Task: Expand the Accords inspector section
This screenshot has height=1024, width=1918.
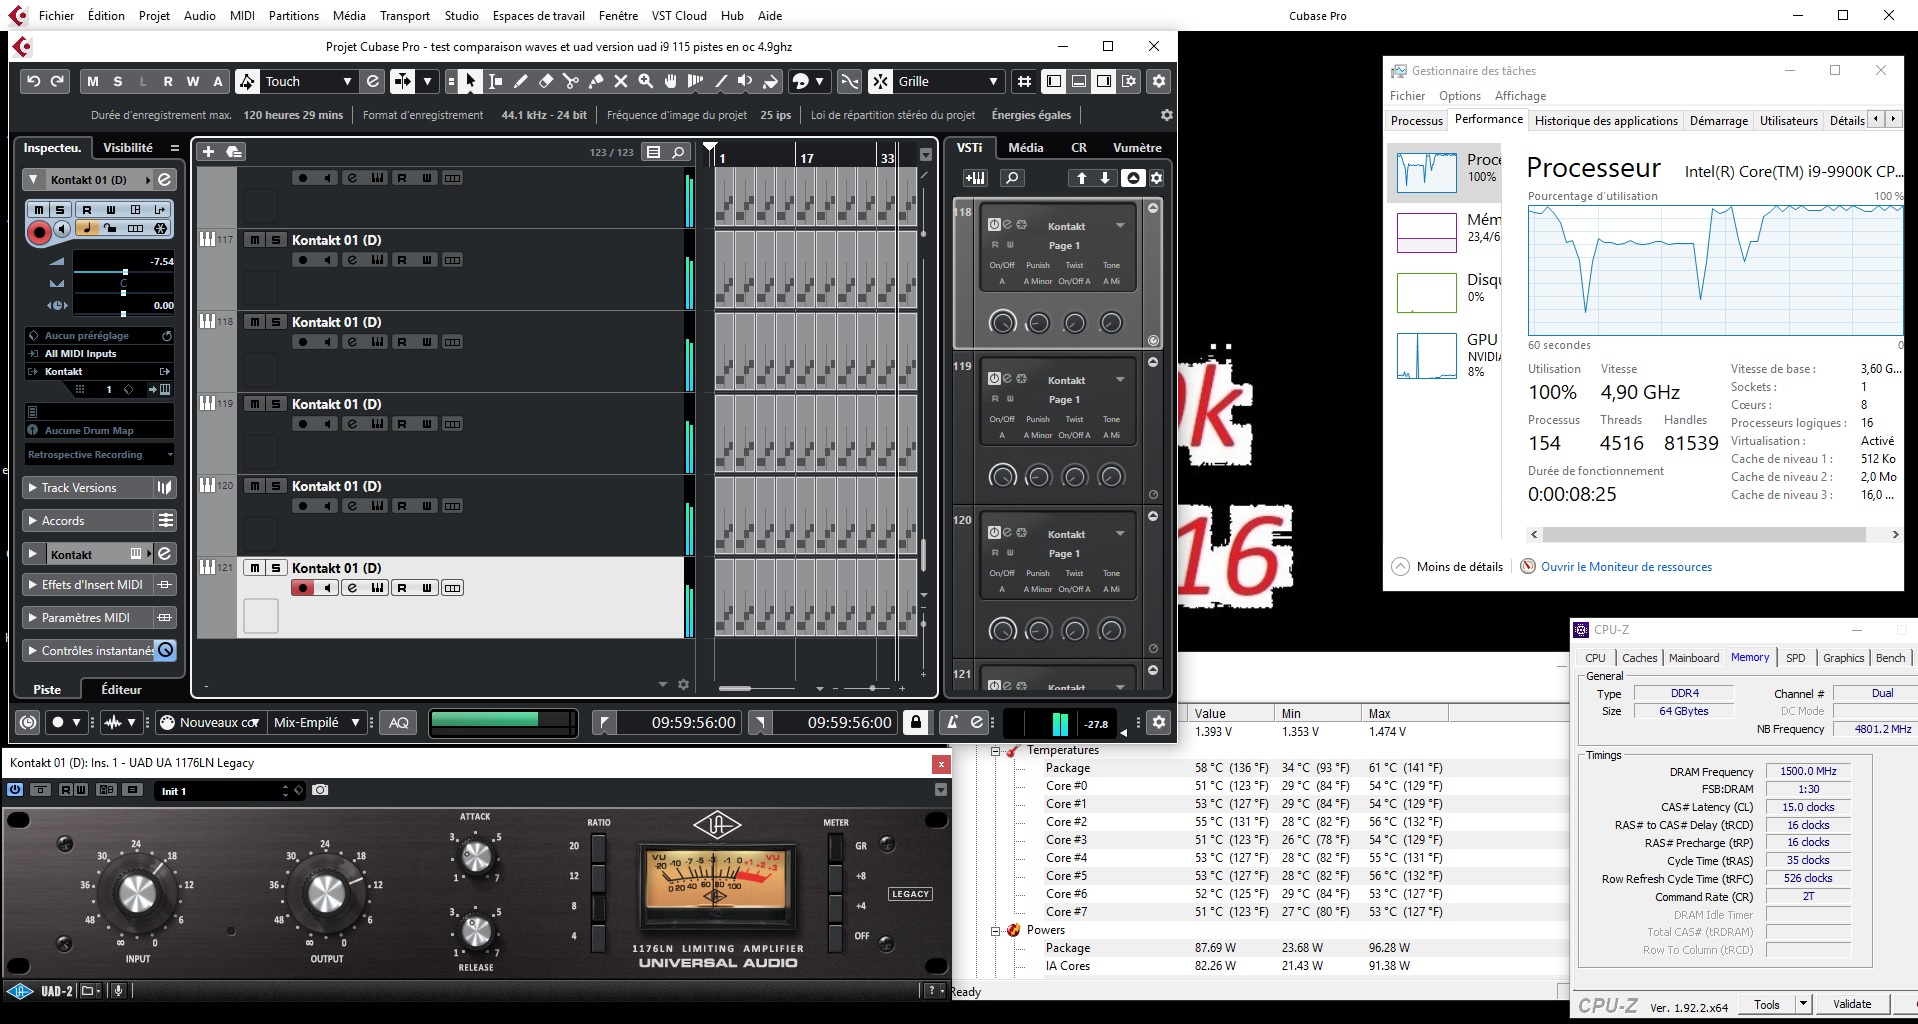Action: tap(32, 521)
